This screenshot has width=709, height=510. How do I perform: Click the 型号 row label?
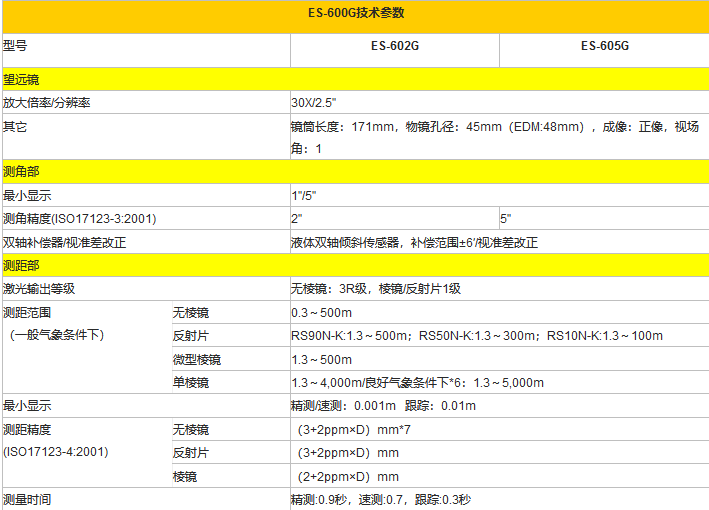pyautogui.click(x=15, y=46)
